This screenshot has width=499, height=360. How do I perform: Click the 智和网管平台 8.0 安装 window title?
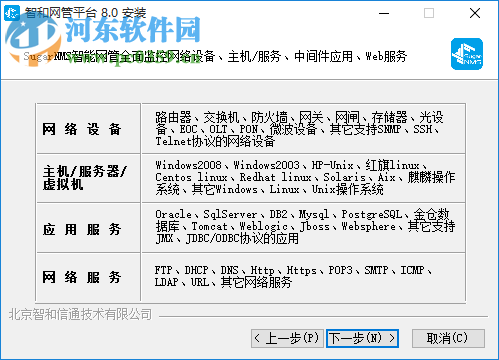click(86, 13)
